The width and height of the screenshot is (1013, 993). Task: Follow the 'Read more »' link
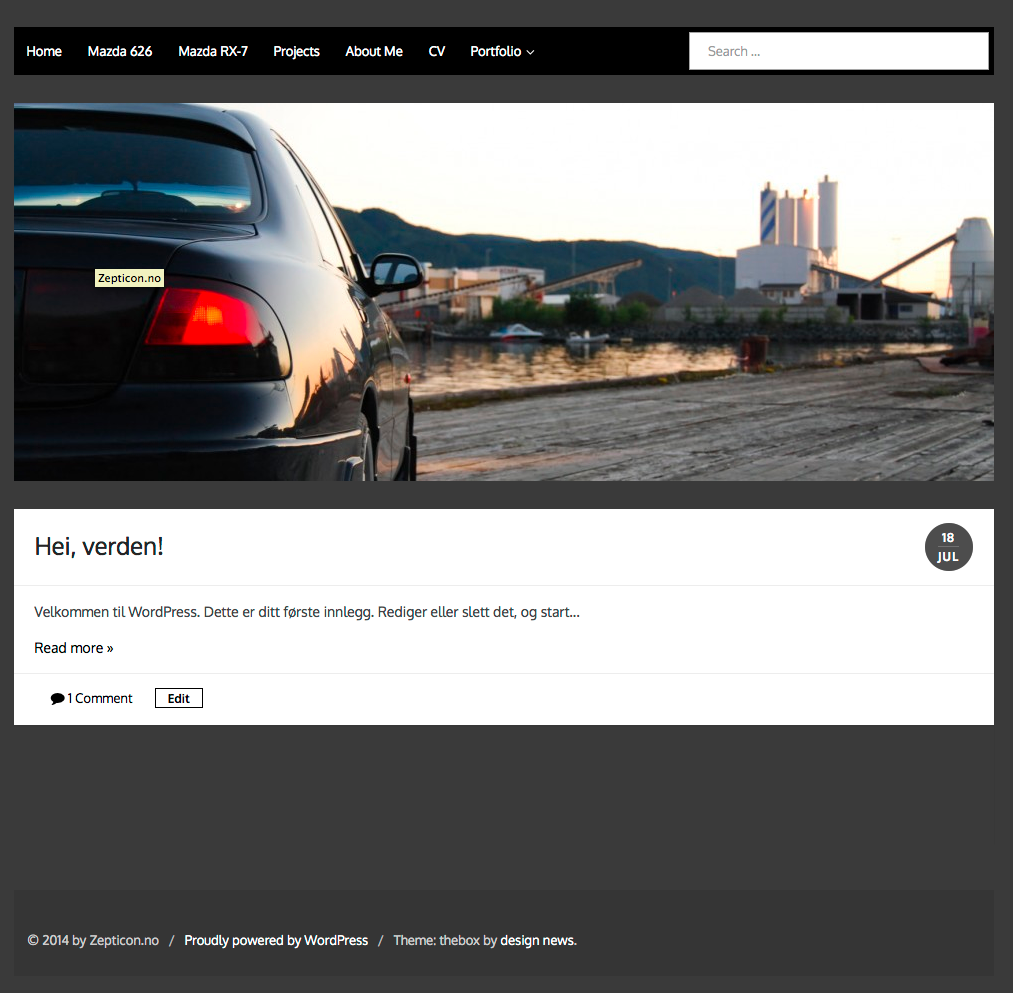74,647
